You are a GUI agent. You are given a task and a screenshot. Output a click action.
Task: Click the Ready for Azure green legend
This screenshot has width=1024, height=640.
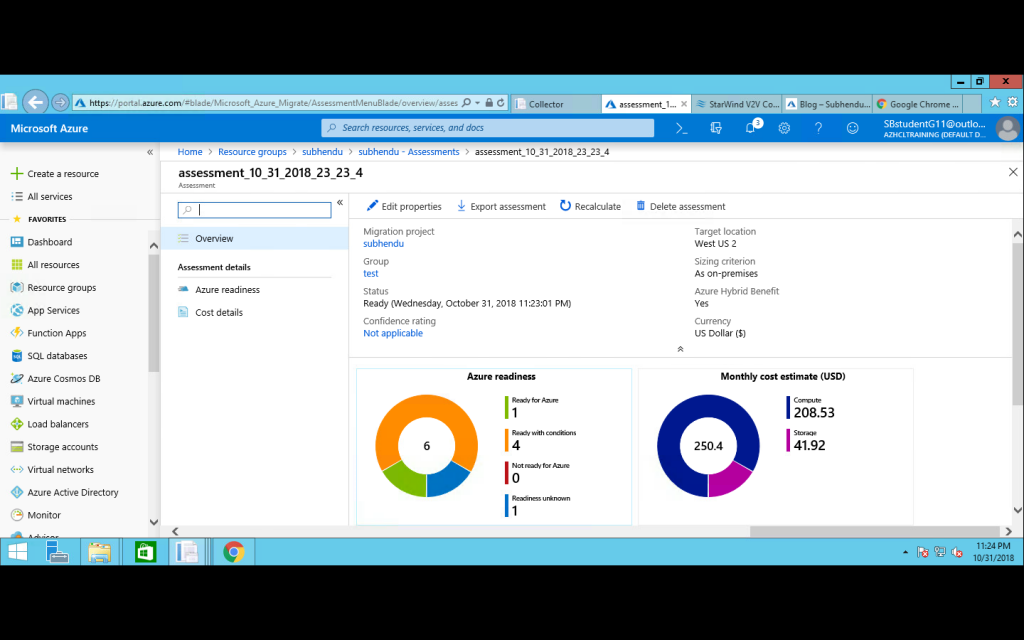pyautogui.click(x=532, y=408)
